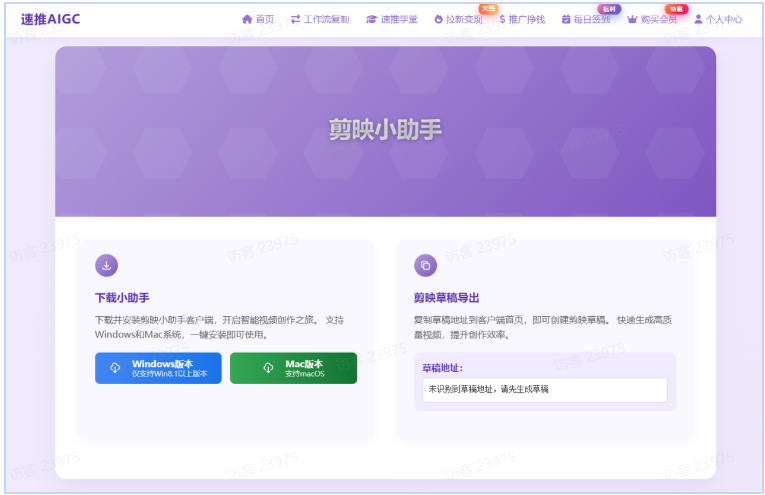765x495 pixels.
Task: Click the 福利 badge above 每日签到
Action: pyautogui.click(x=609, y=8)
